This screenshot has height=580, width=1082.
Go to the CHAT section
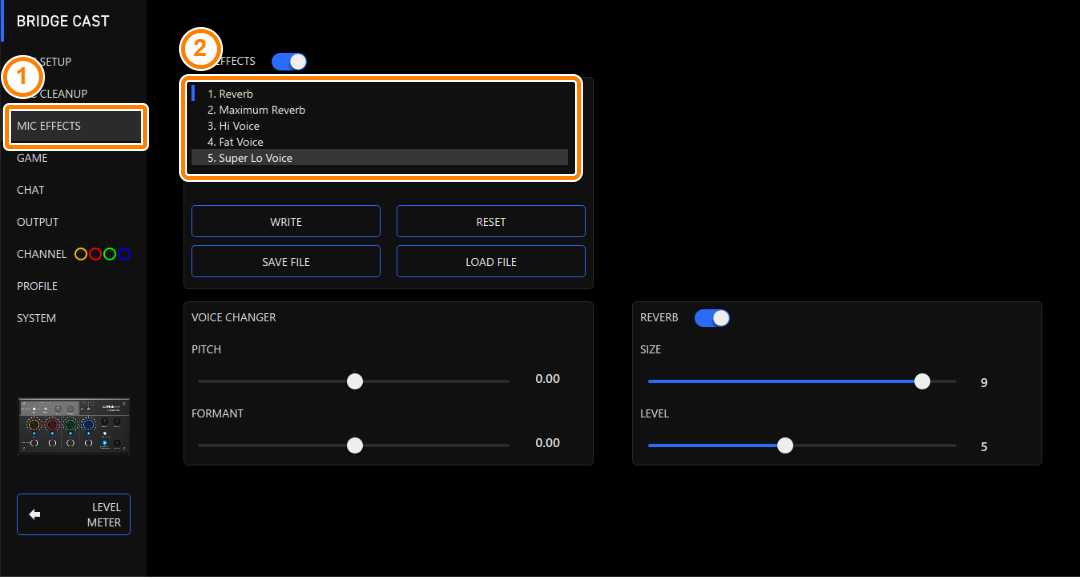pos(30,190)
